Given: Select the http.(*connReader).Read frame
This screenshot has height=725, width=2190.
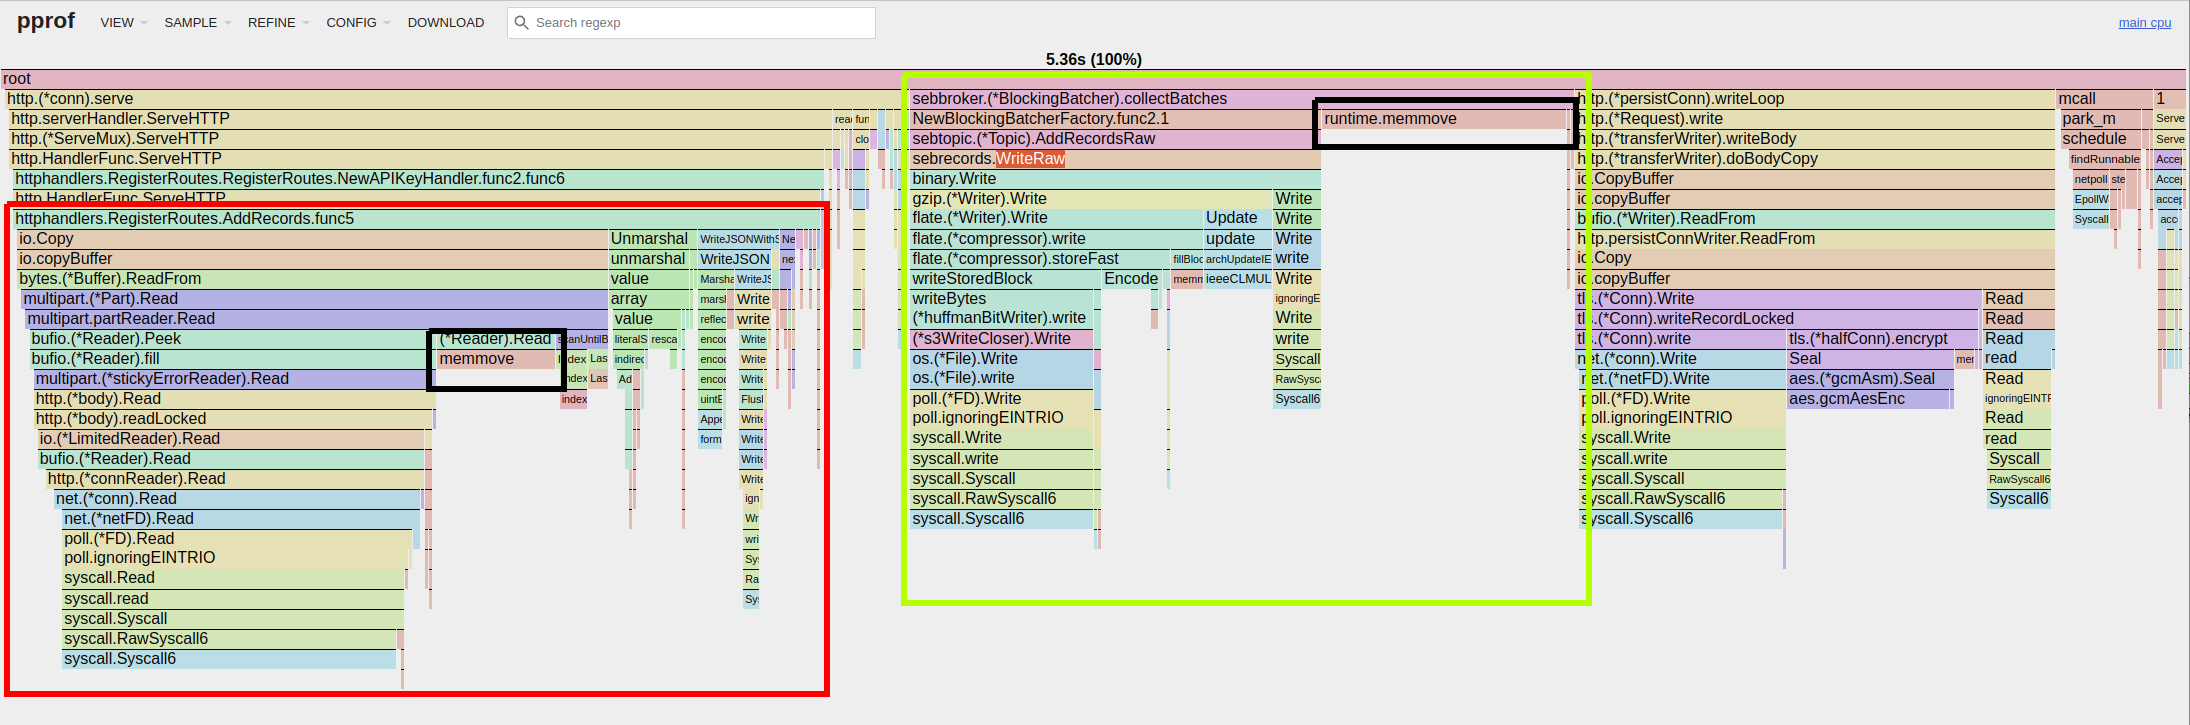Looking at the screenshot, I should 235,479.
